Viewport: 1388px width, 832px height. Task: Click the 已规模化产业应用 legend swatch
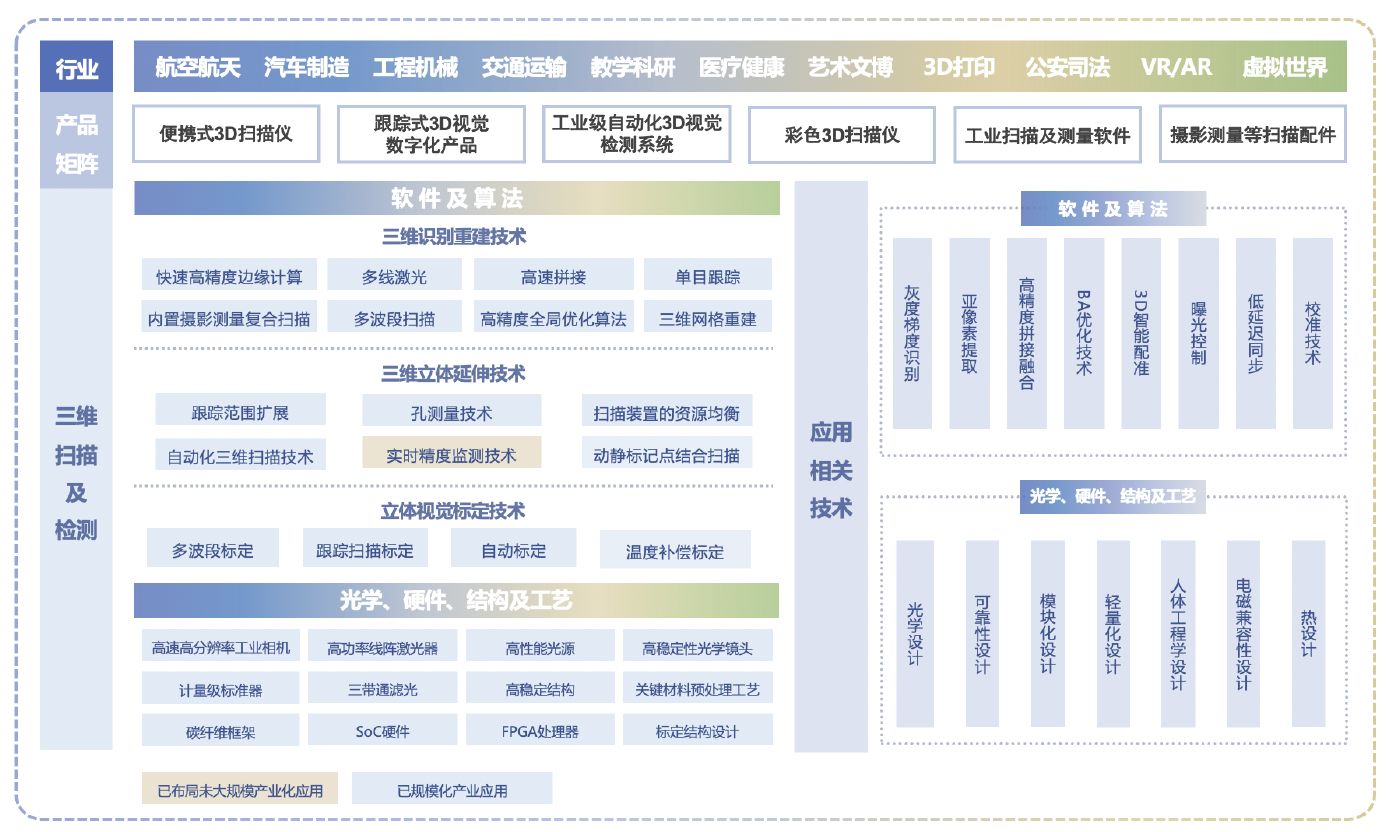(x=452, y=788)
